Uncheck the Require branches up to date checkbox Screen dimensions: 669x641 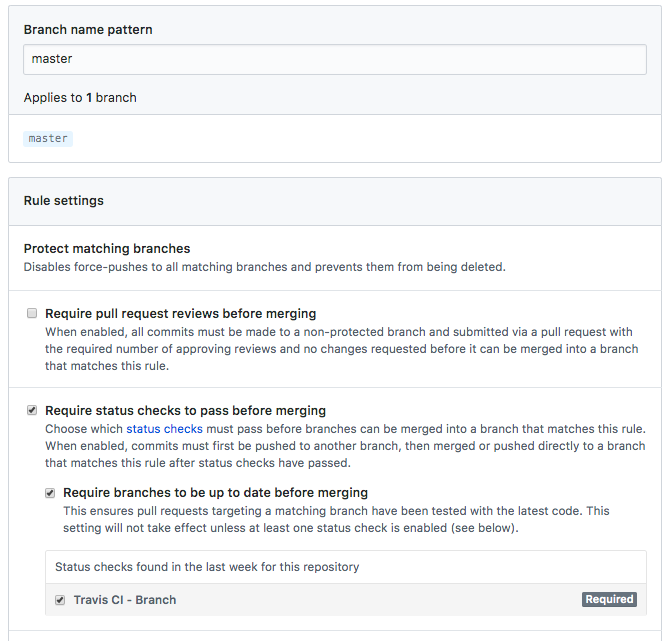[50, 493]
